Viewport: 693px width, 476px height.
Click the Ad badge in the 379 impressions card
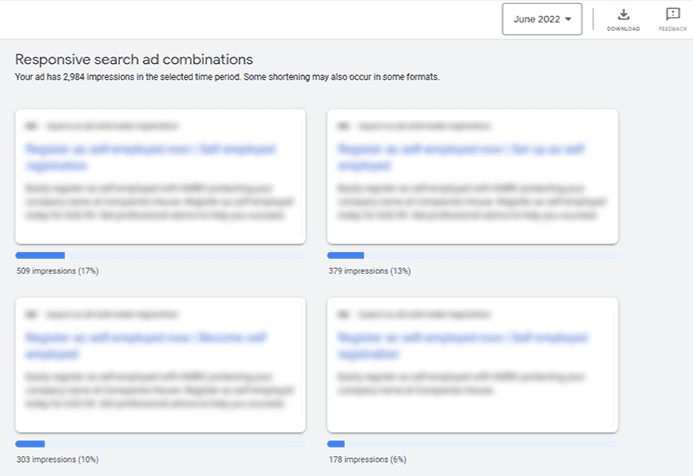click(343, 127)
